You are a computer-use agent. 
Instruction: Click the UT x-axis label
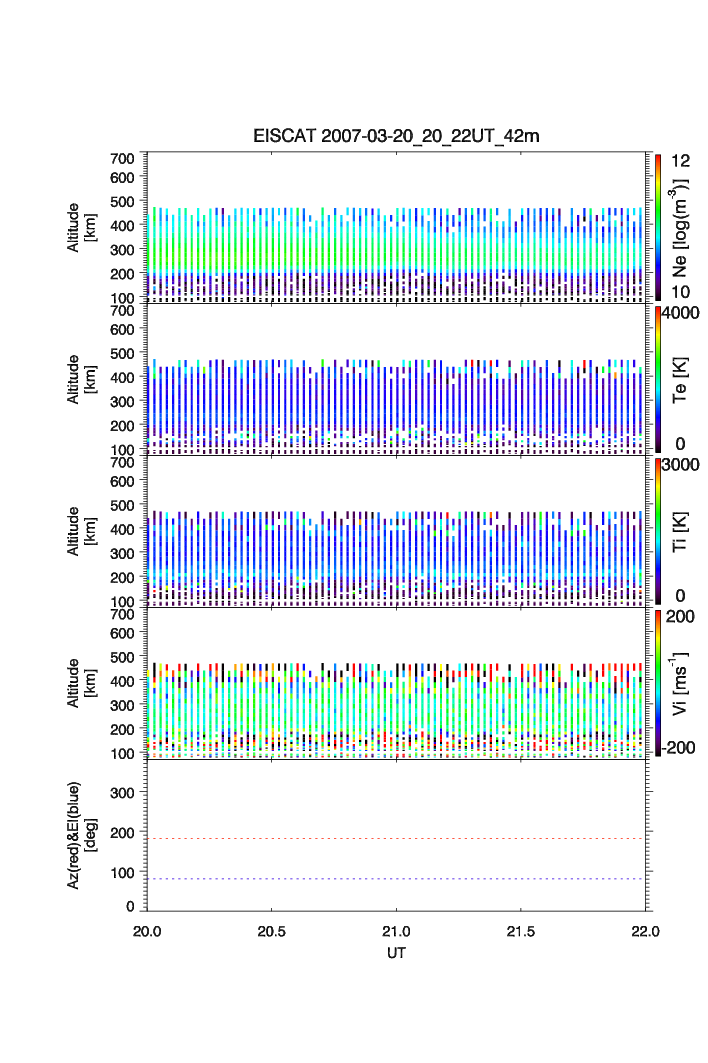click(397, 953)
